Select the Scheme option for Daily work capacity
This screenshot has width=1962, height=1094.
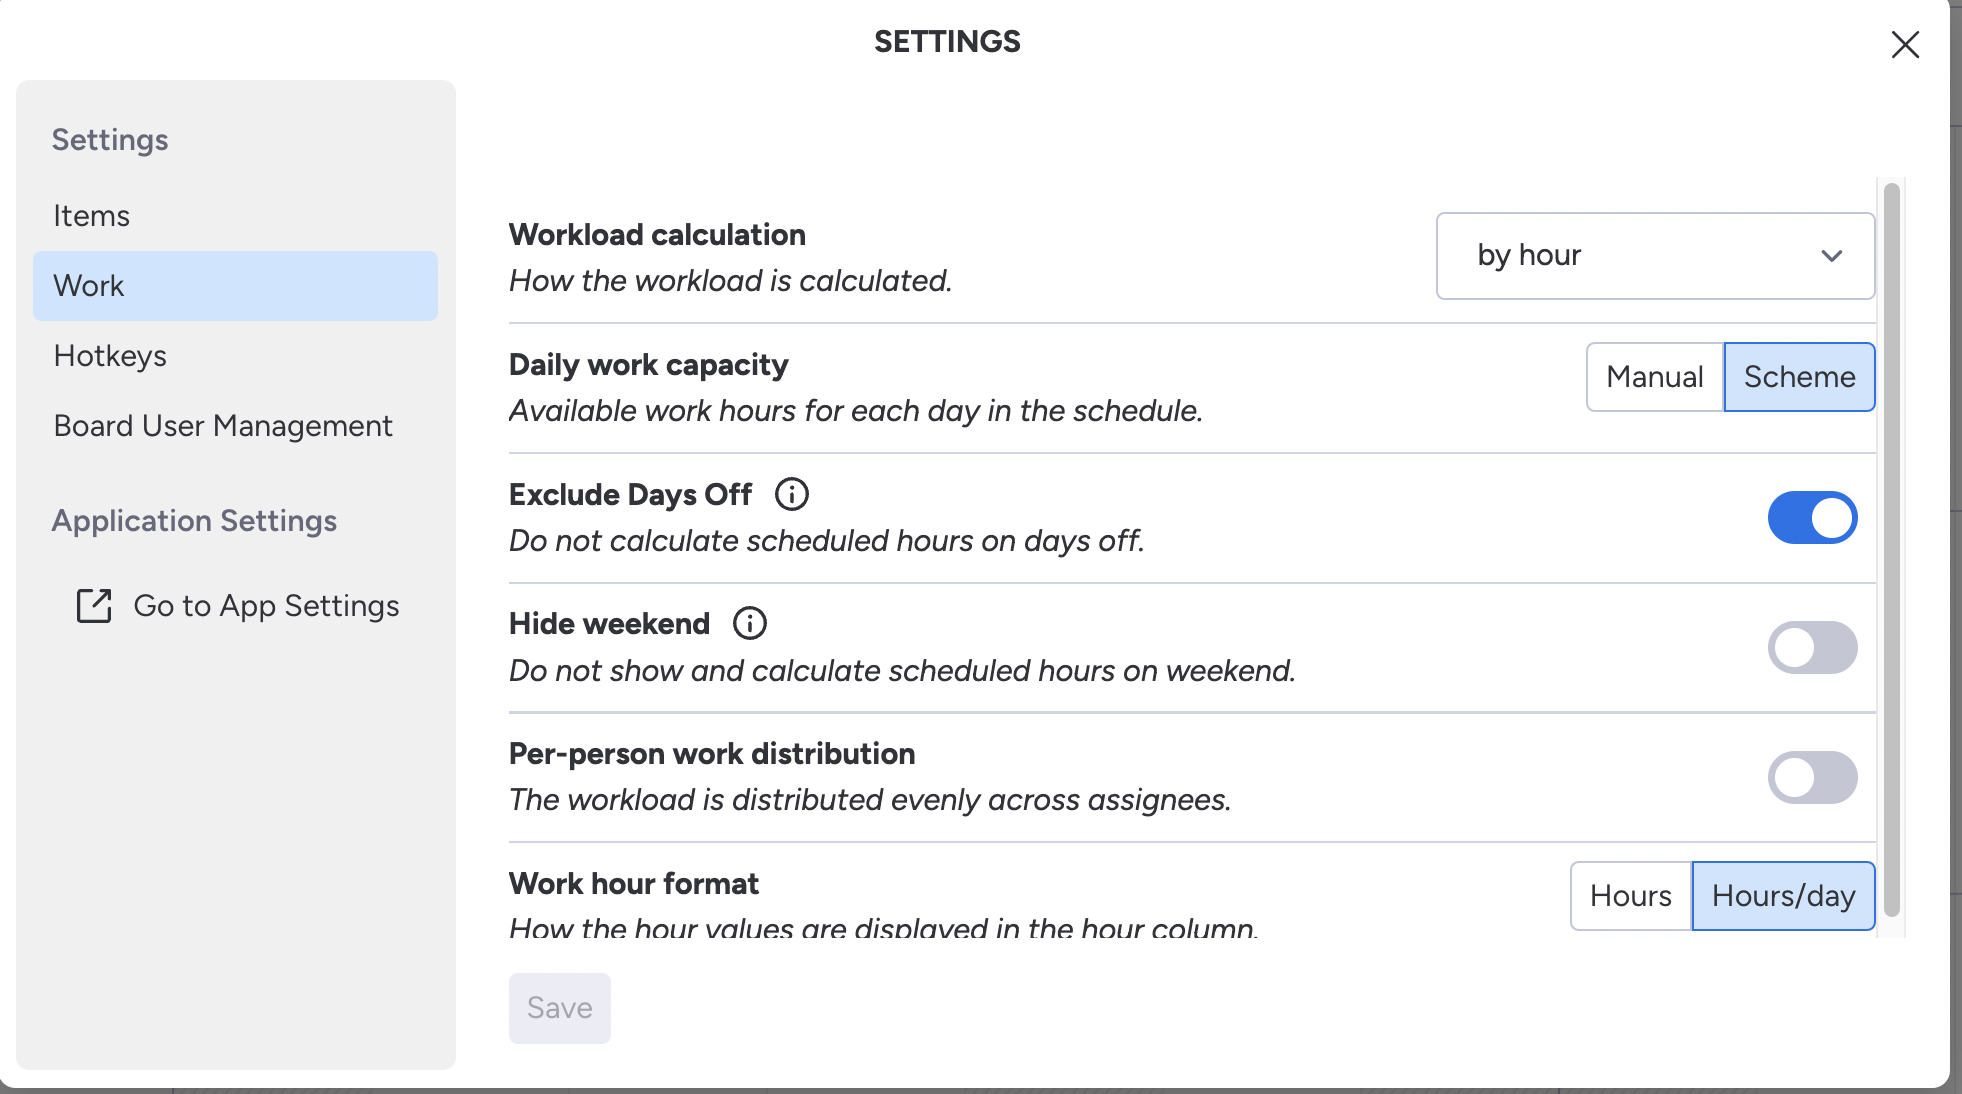[x=1799, y=377]
